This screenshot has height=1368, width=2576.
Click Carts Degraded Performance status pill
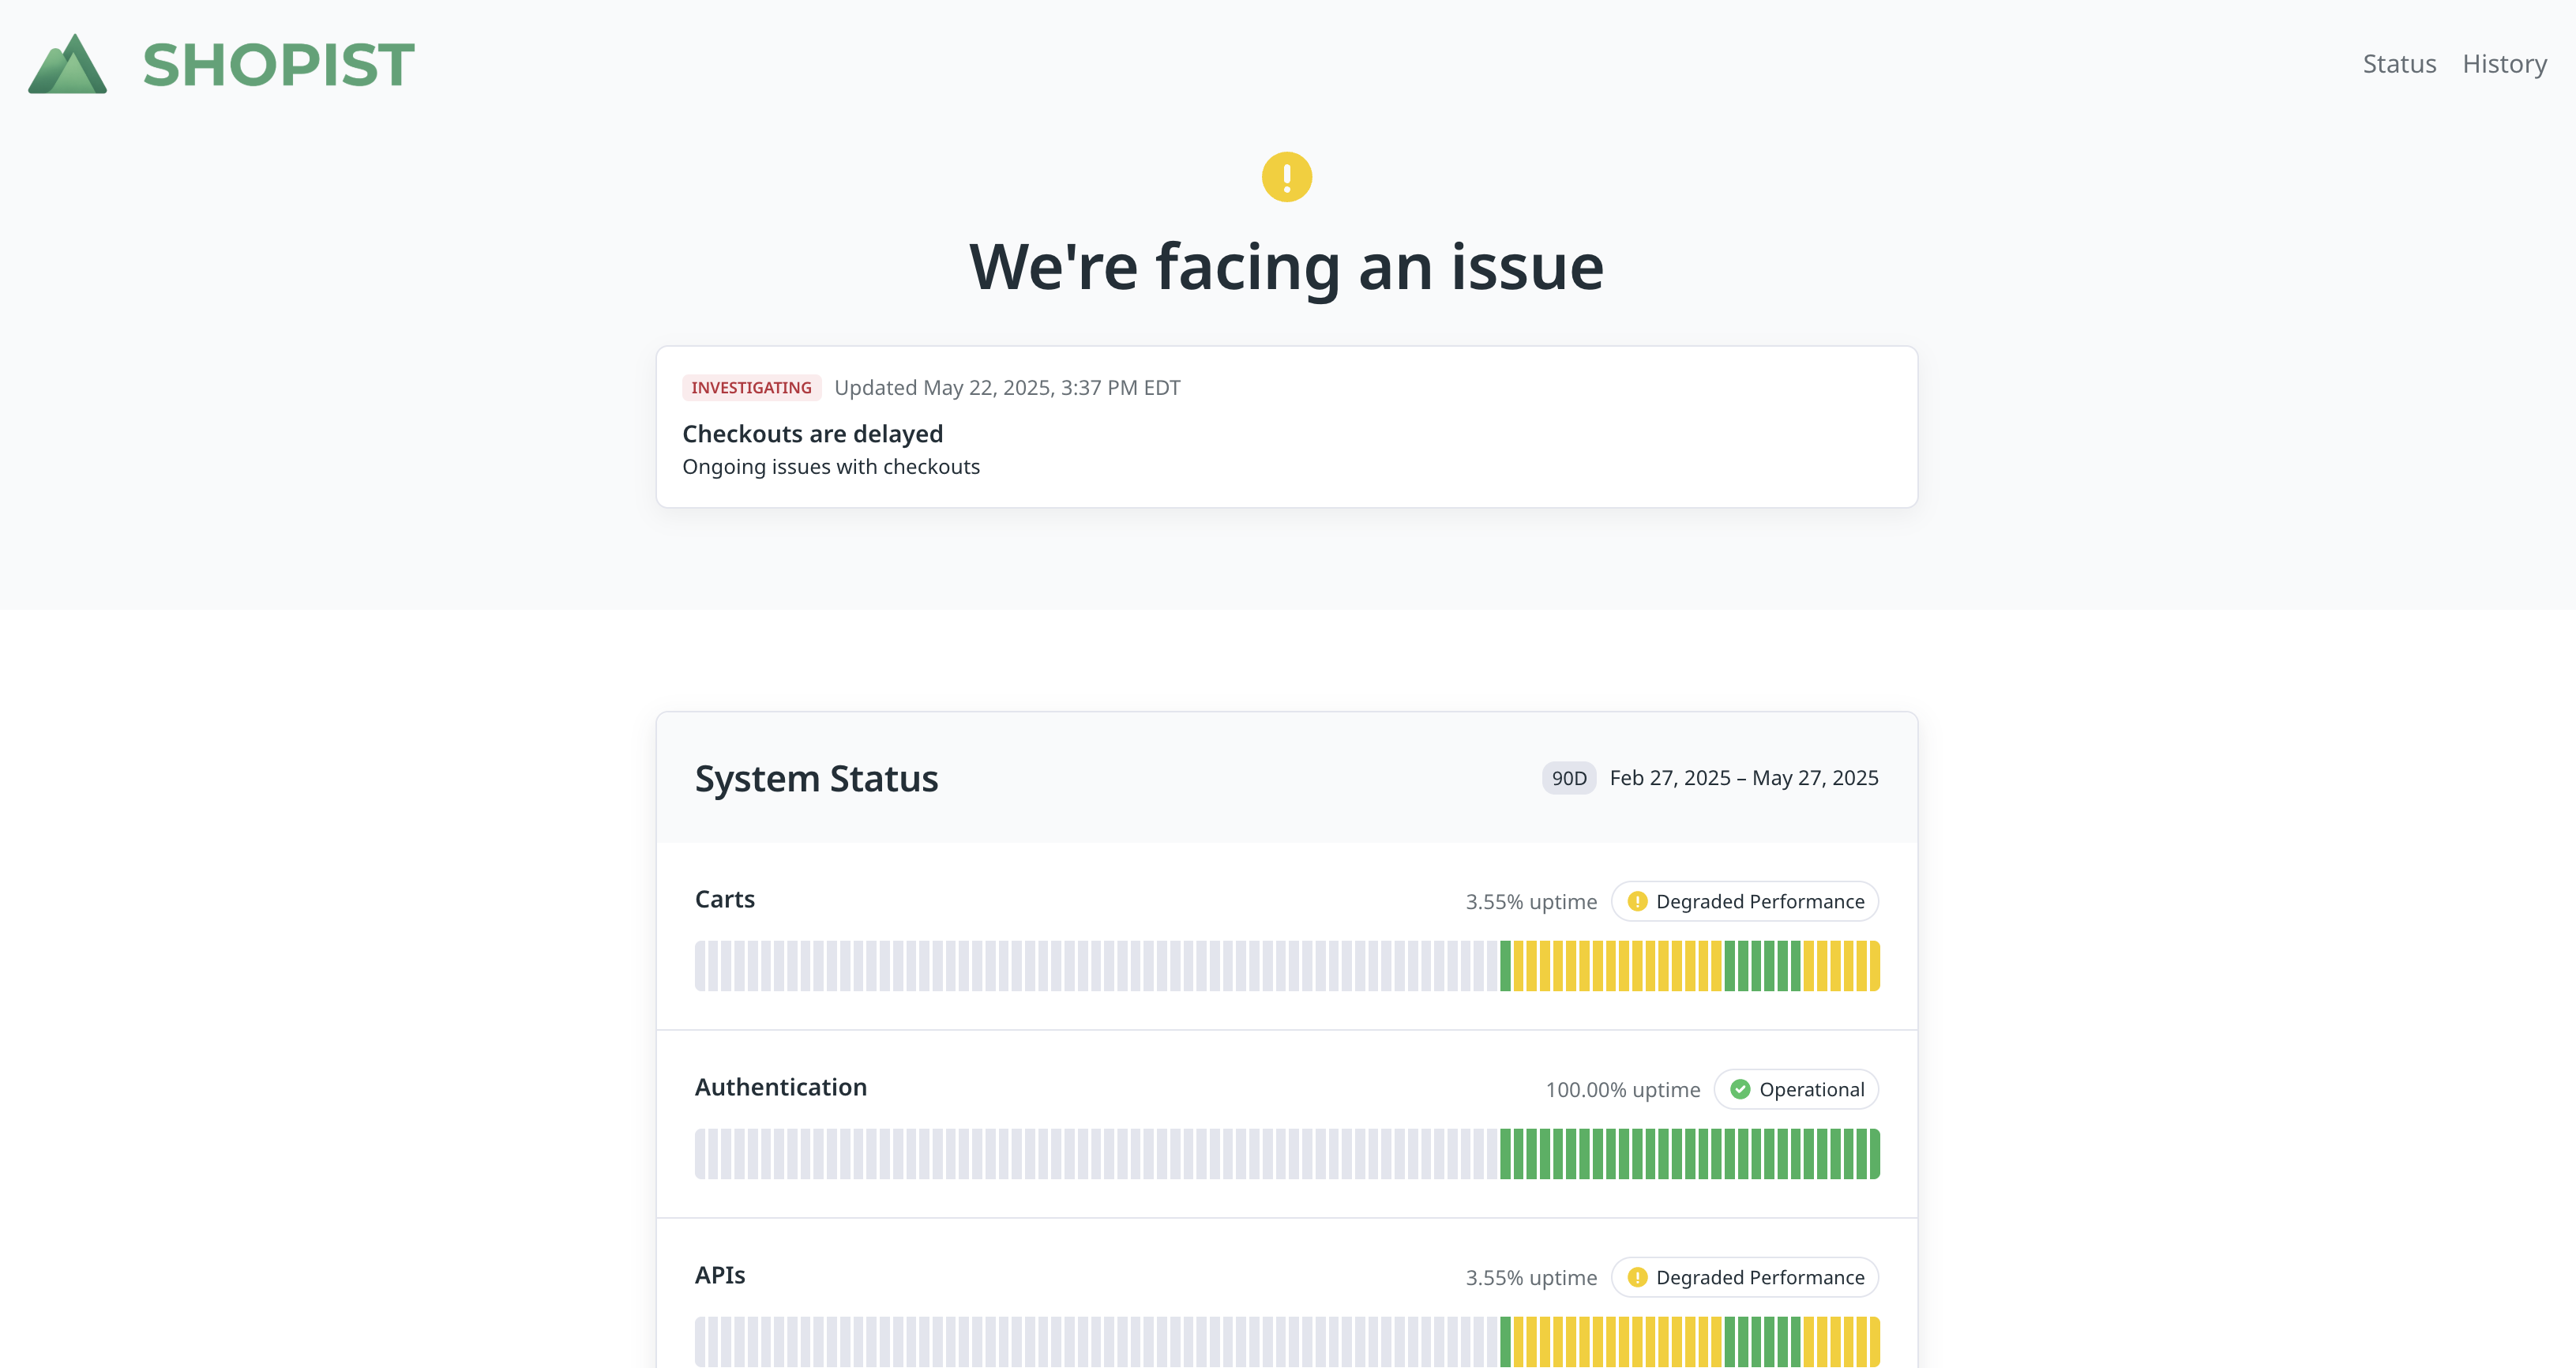1745,901
